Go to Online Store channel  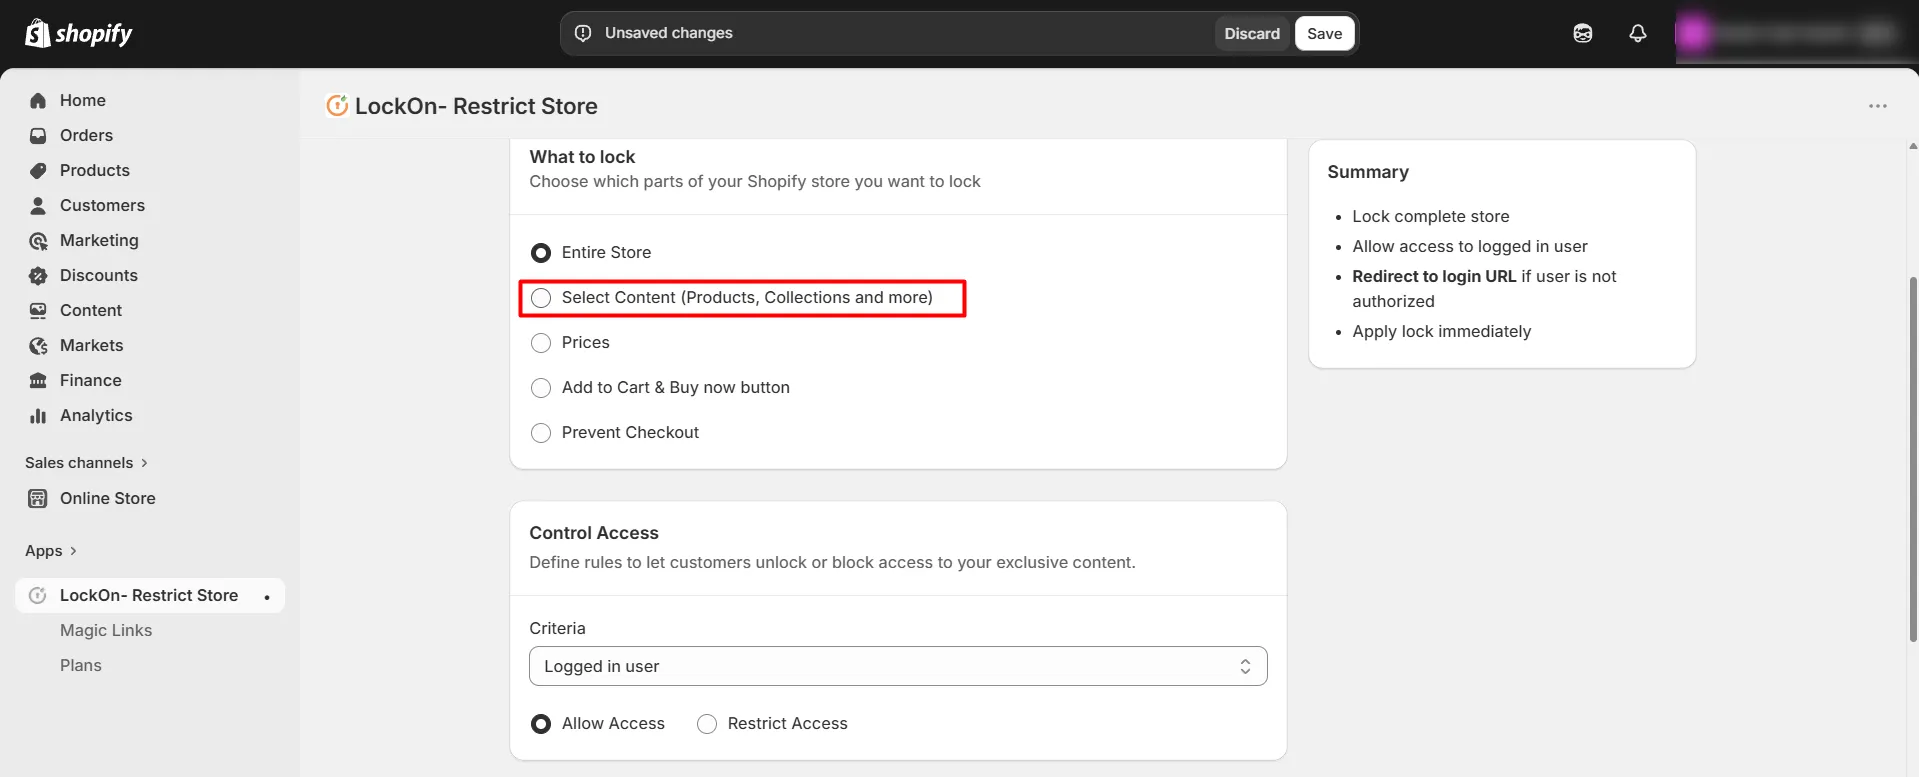108,498
